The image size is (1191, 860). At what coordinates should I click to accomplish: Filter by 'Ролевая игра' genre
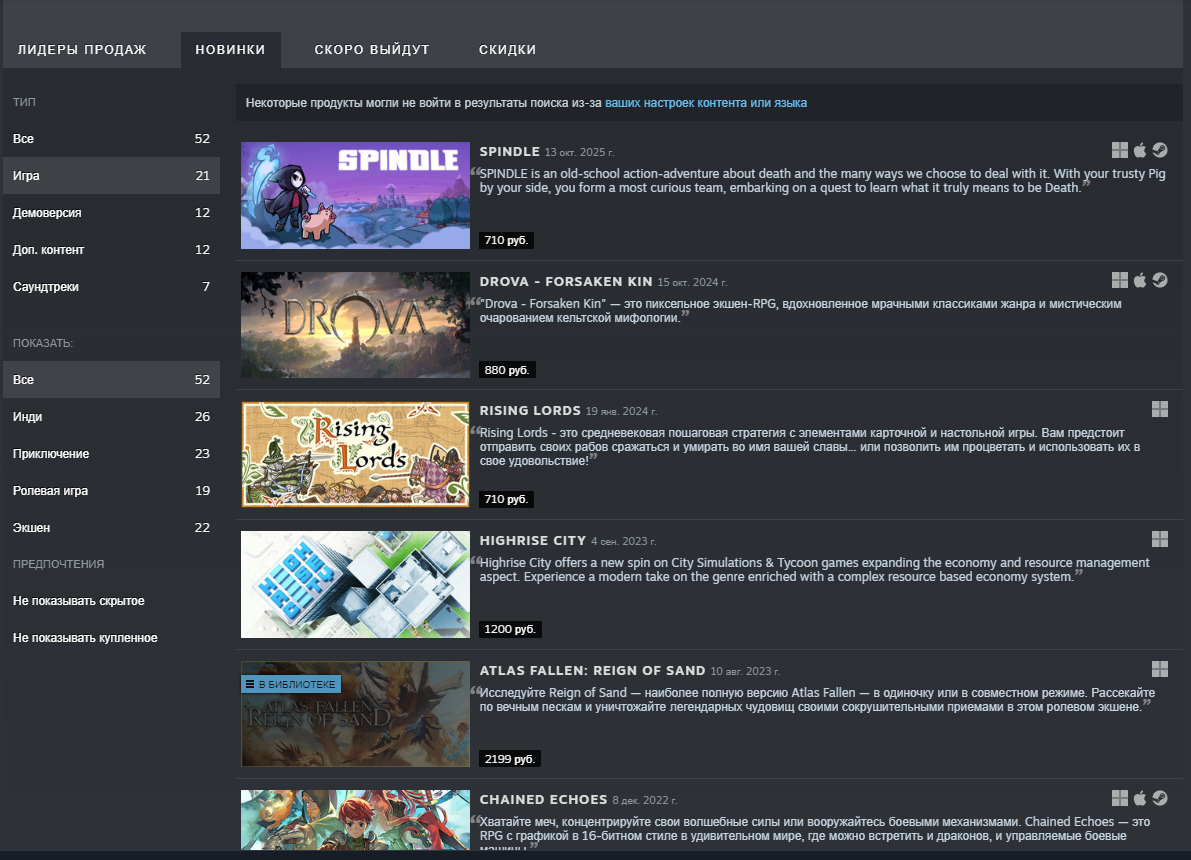[50, 491]
